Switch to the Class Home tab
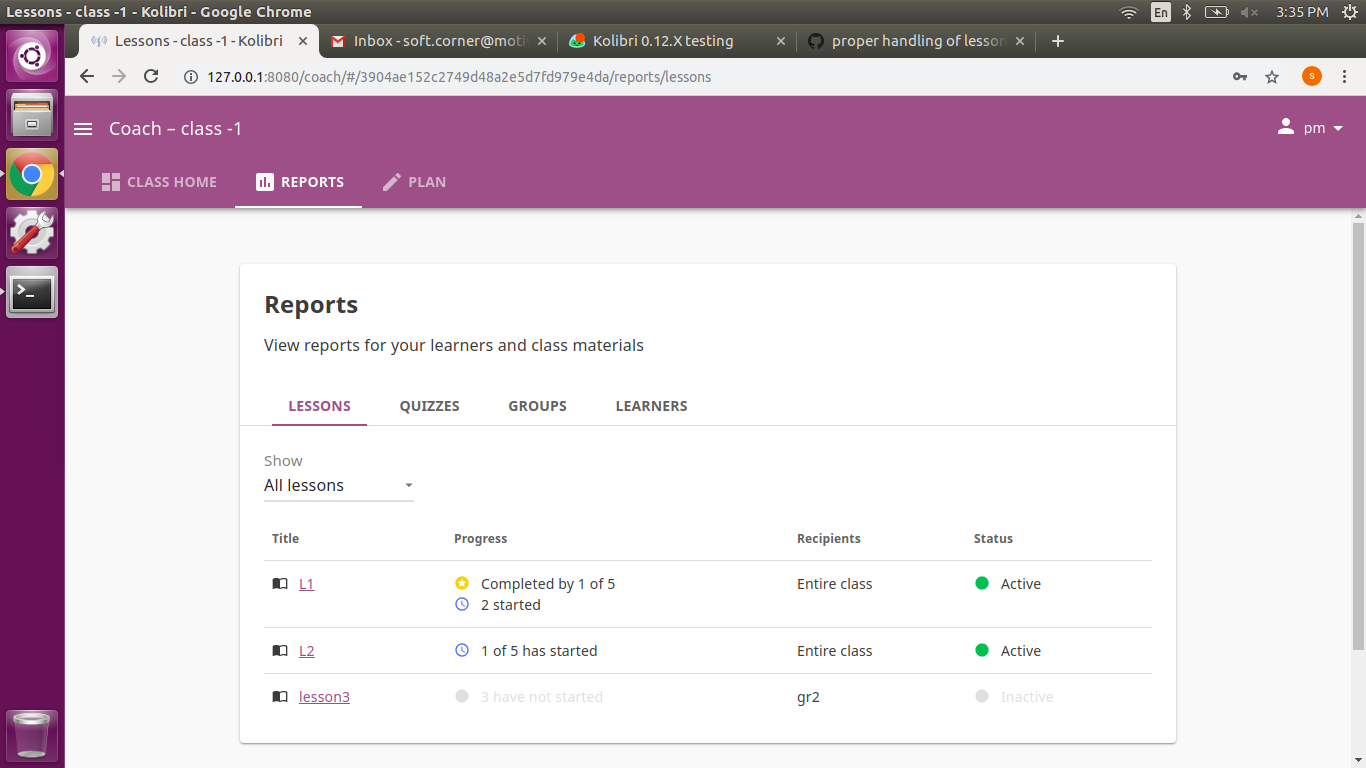Screen dimensions: 1366x768 click(159, 182)
